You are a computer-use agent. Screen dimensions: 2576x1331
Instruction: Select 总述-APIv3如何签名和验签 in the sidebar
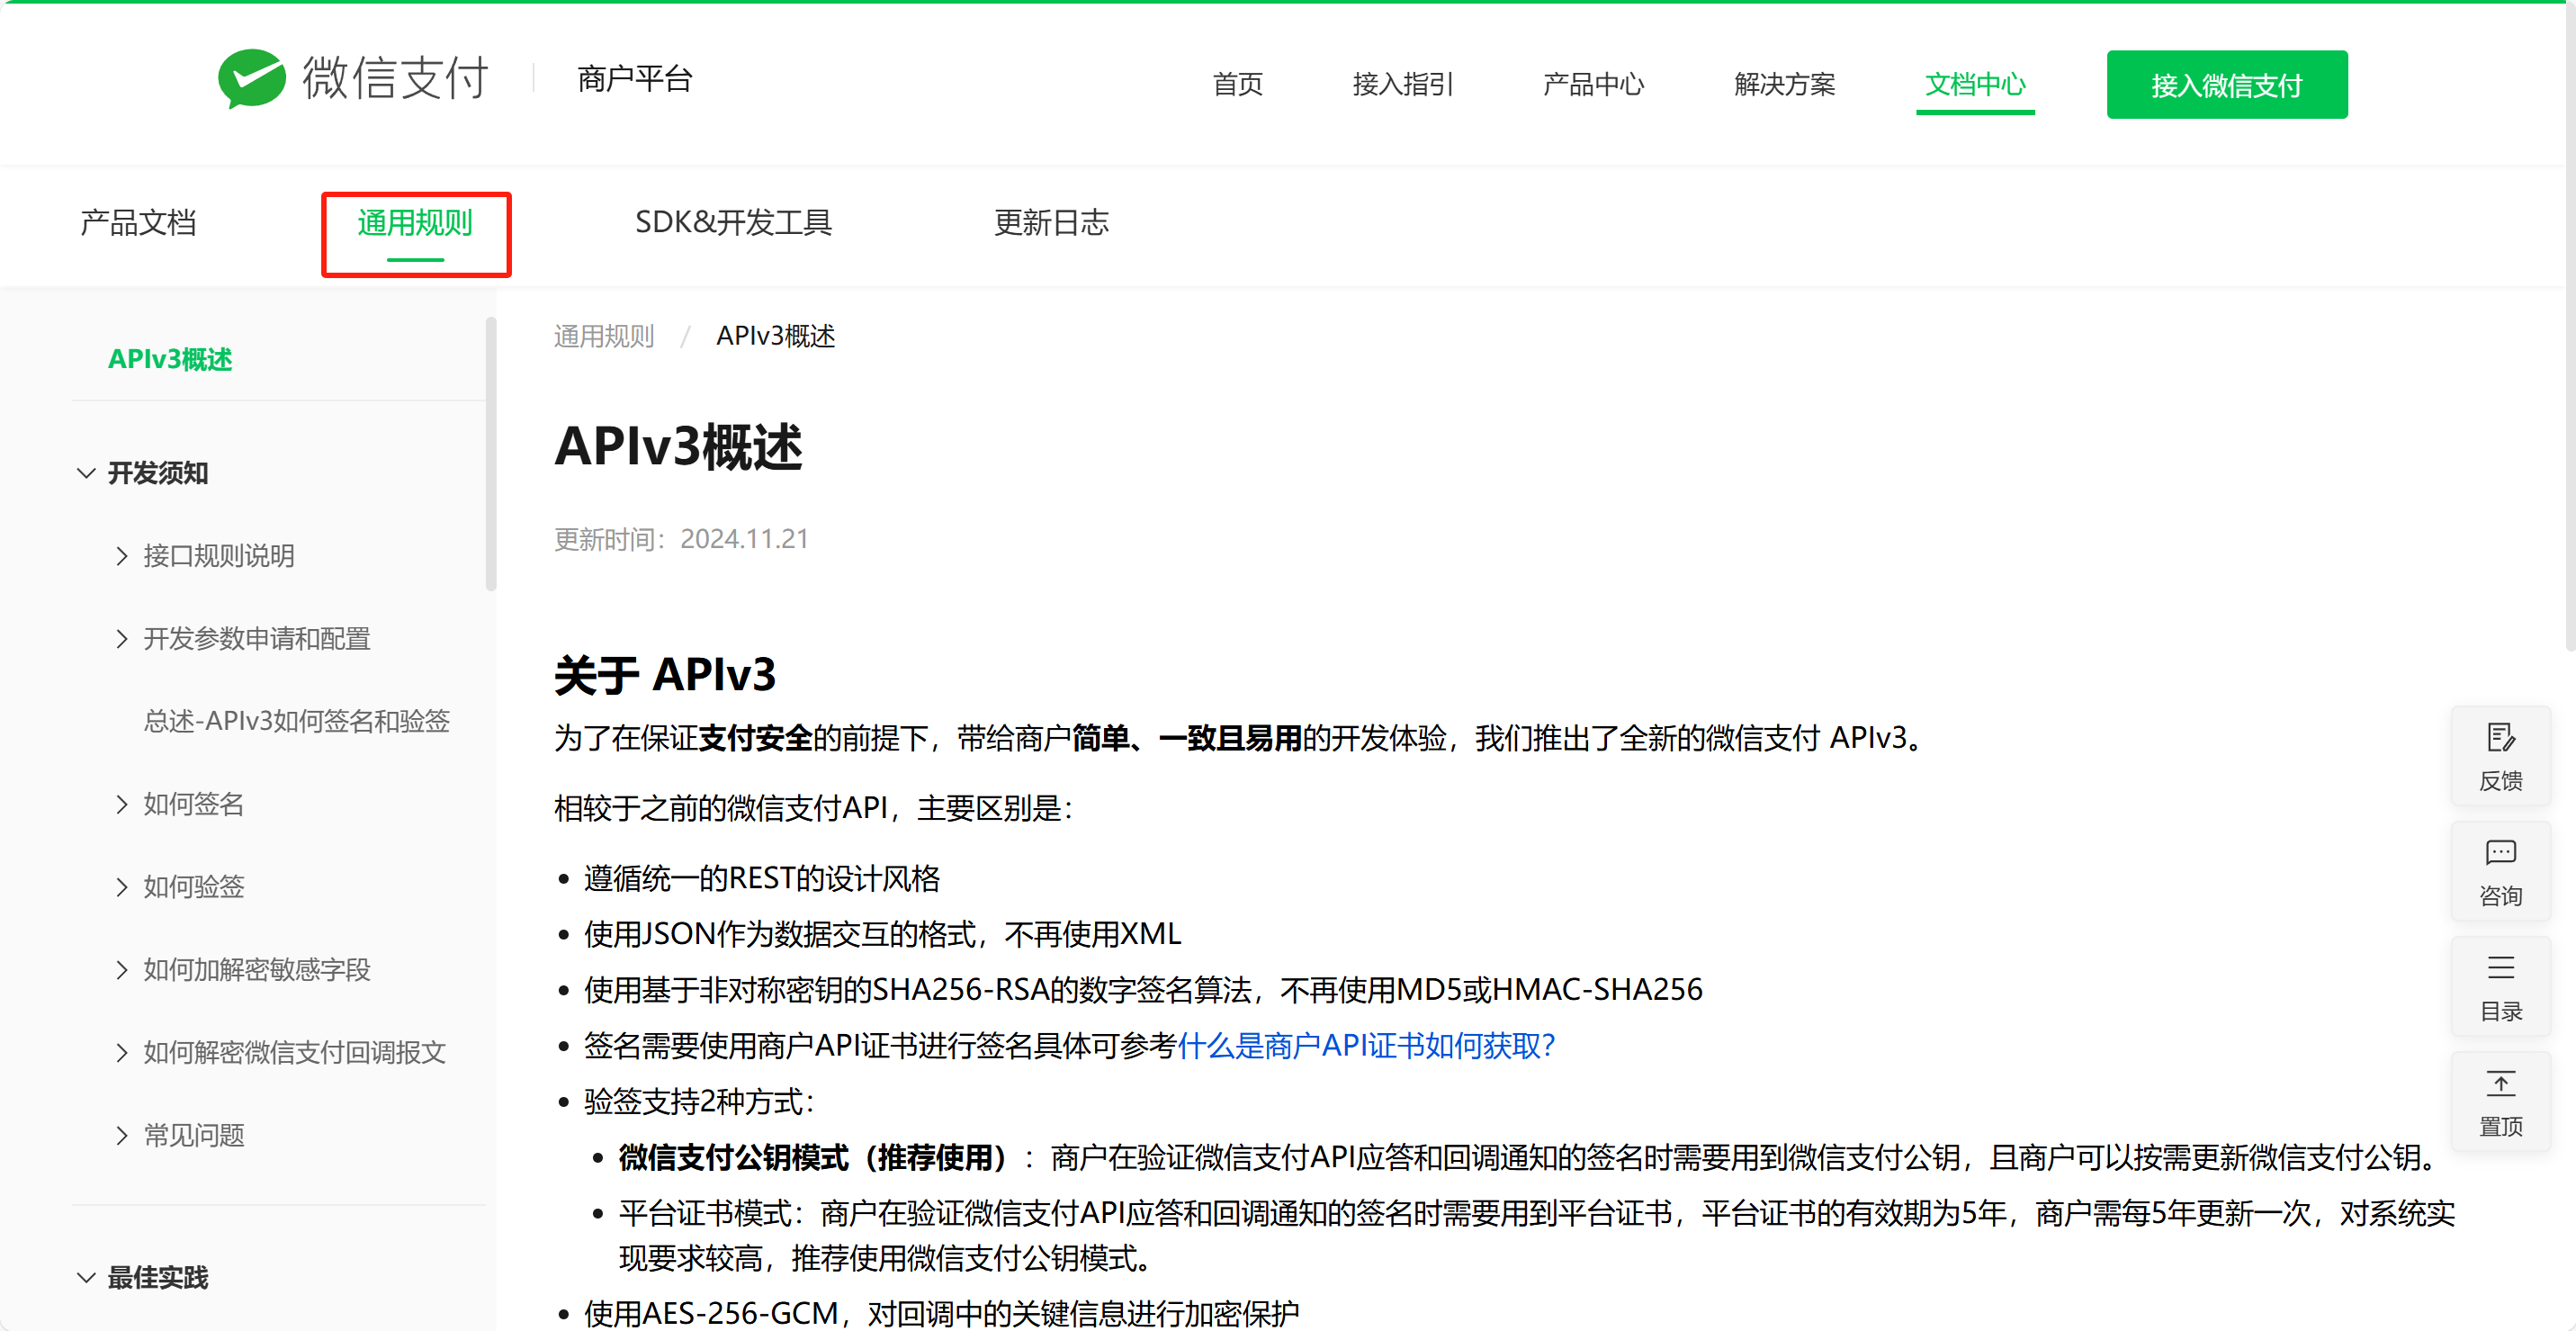296,720
